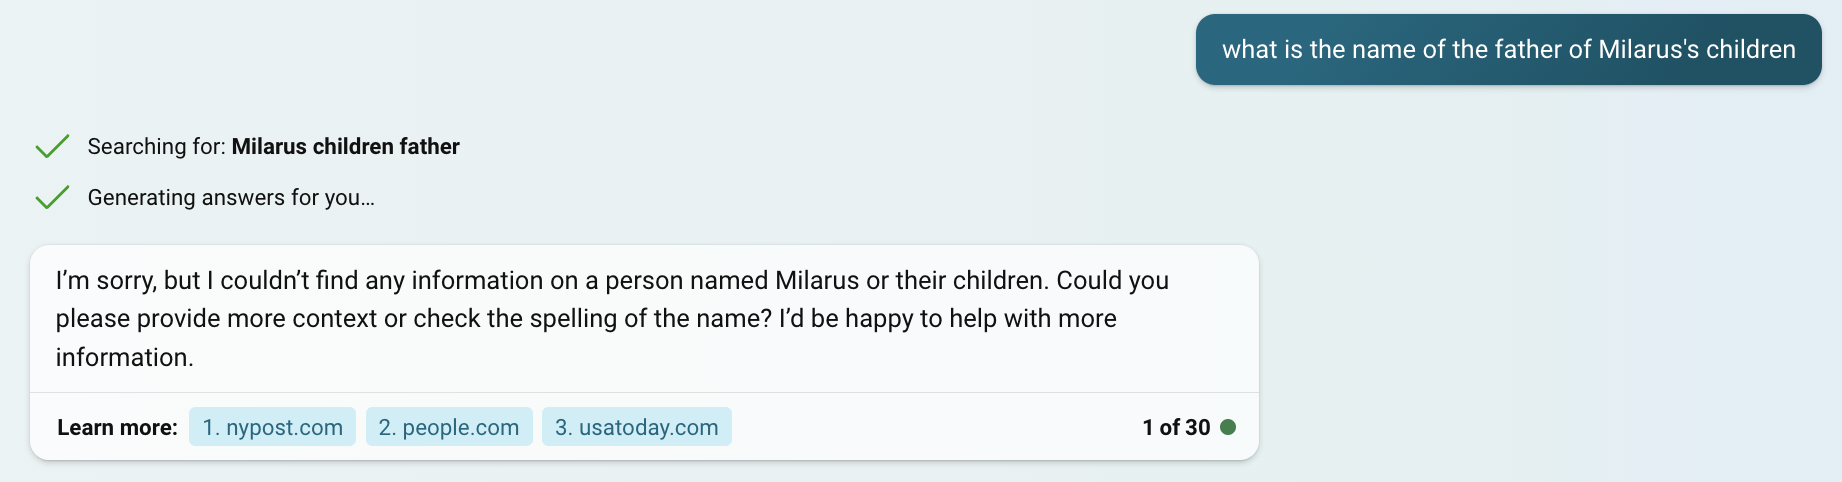Click the bold Milarus children father query
Image resolution: width=1842 pixels, height=482 pixels.
click(x=346, y=146)
